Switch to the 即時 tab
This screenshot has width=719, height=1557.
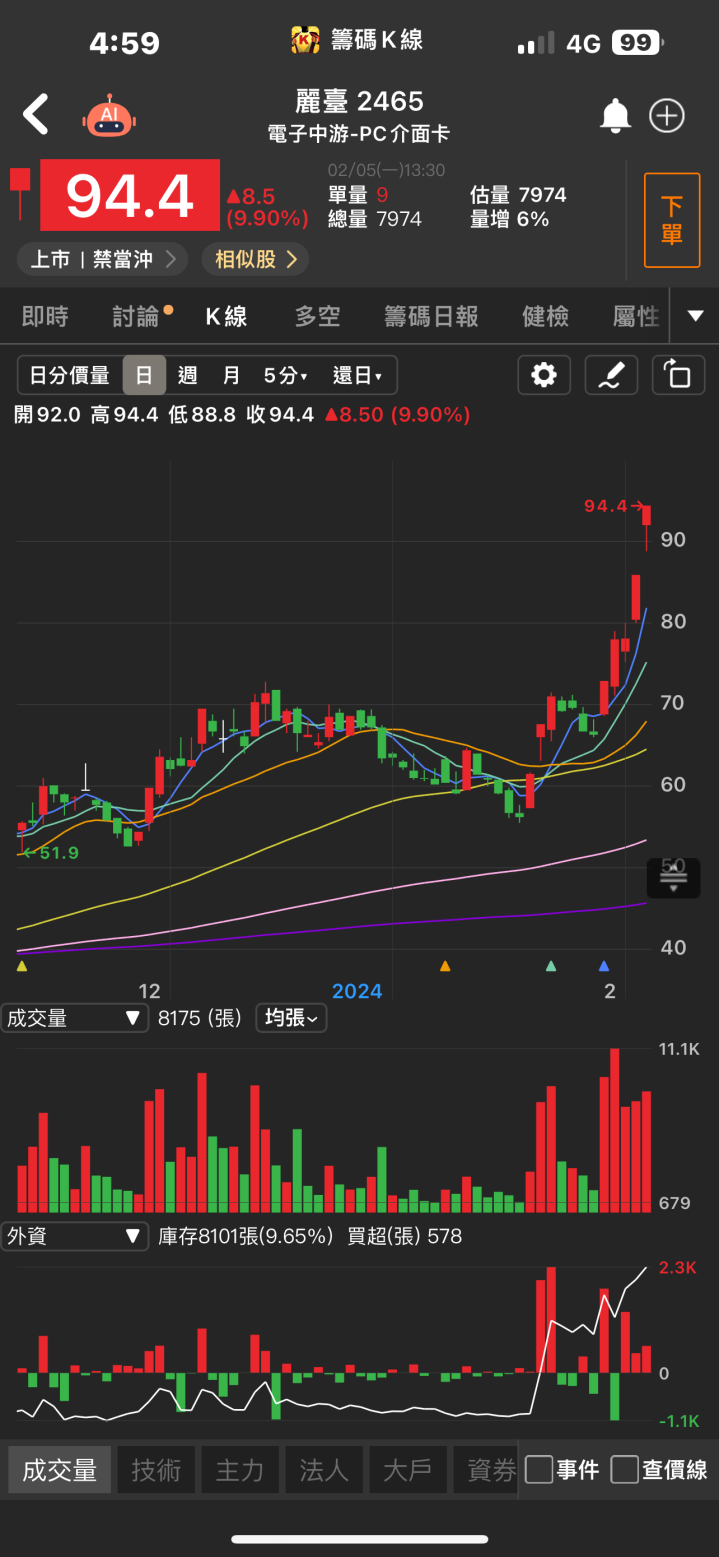(46, 316)
